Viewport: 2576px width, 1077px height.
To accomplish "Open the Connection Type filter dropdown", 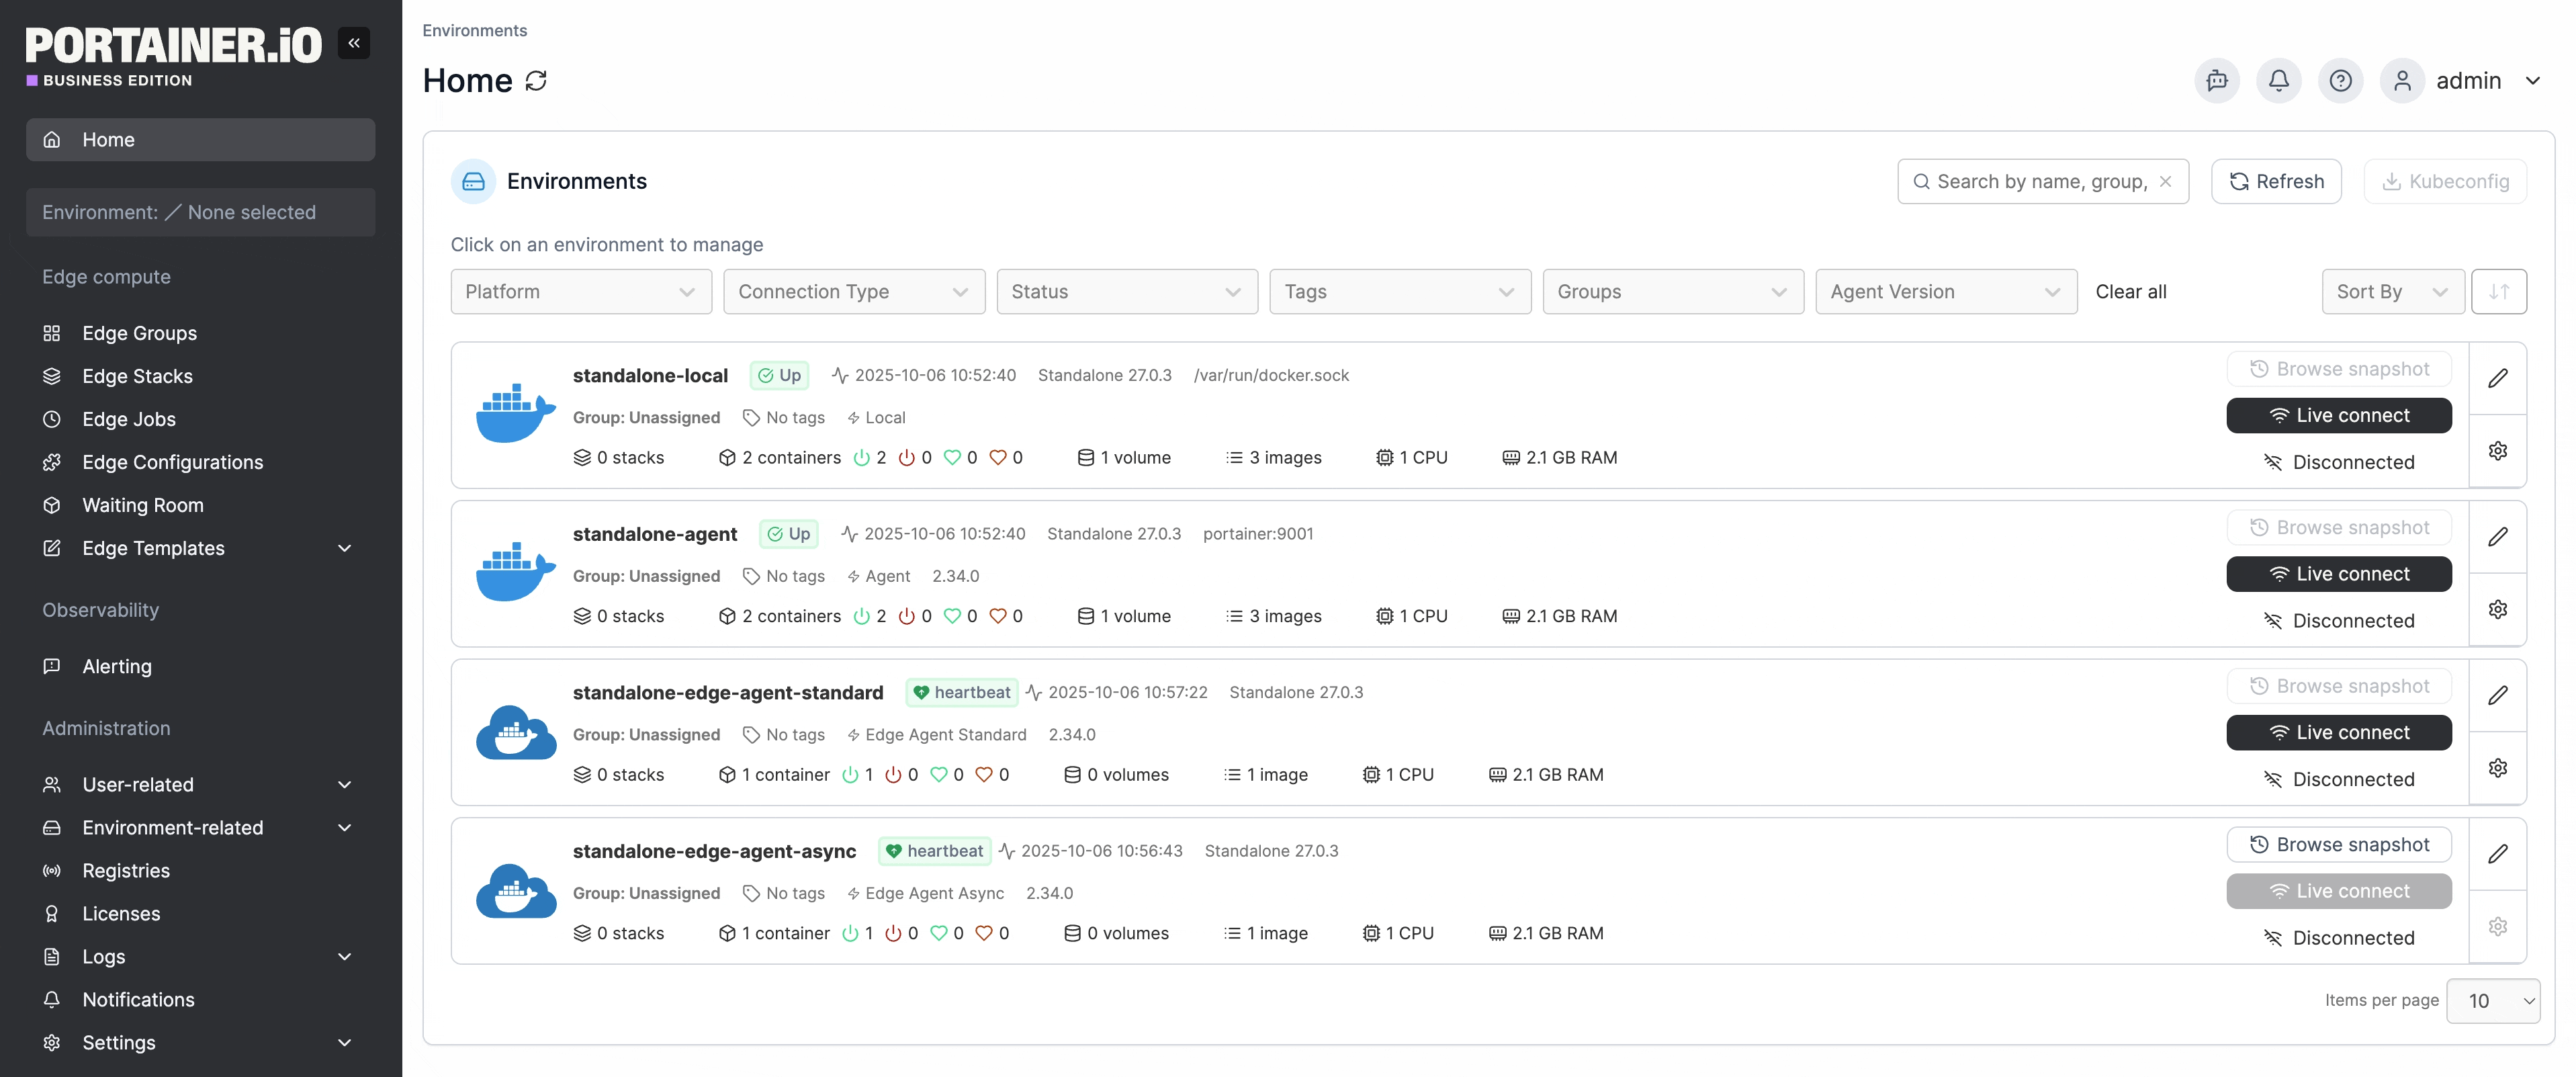I will pyautogui.click(x=853, y=292).
